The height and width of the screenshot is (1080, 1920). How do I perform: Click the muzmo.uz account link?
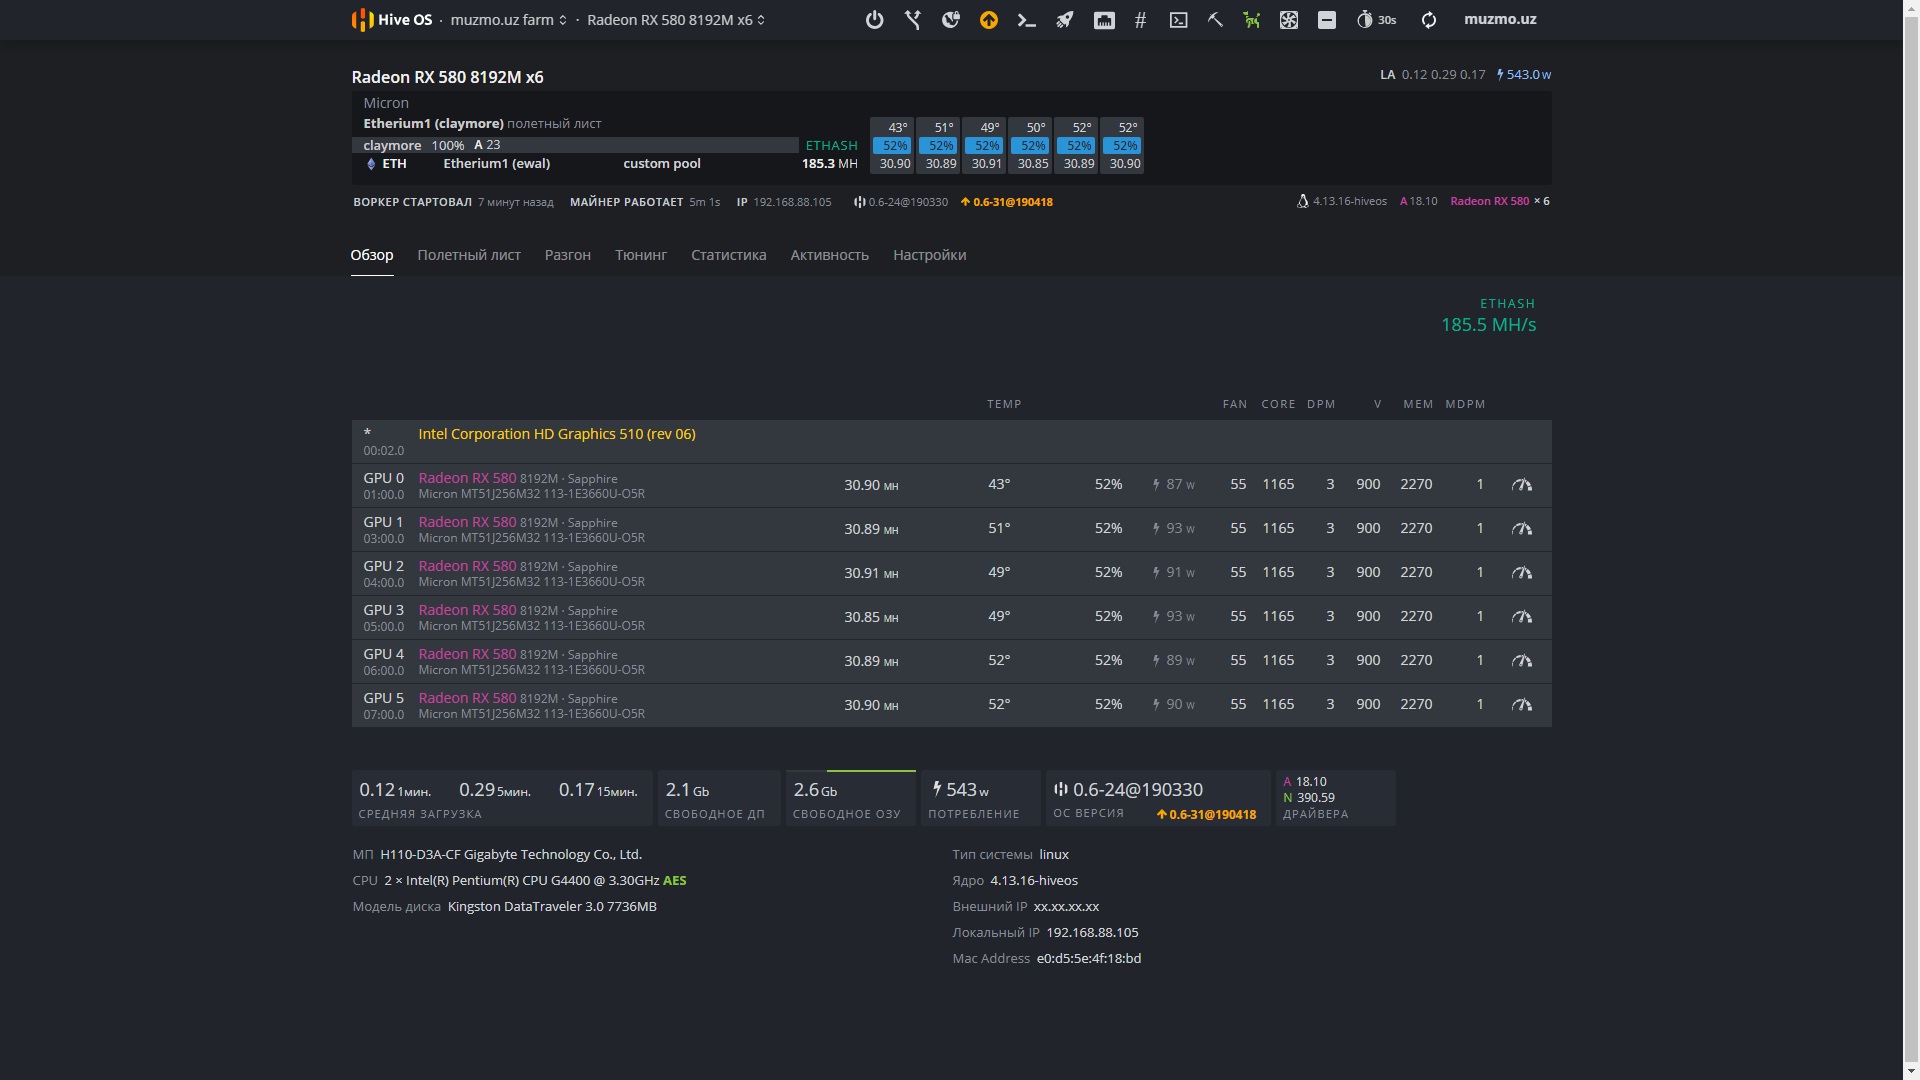[x=1499, y=20]
